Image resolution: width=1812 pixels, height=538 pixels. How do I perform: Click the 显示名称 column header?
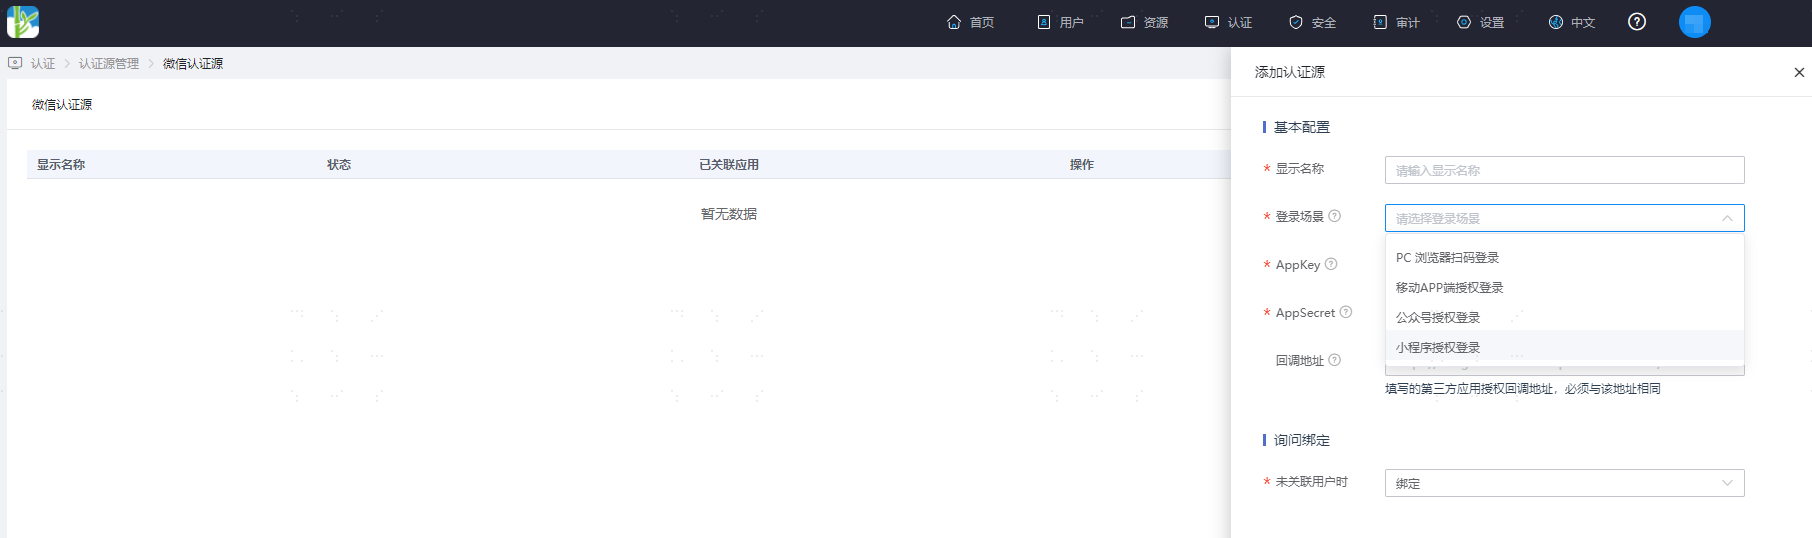(x=61, y=164)
